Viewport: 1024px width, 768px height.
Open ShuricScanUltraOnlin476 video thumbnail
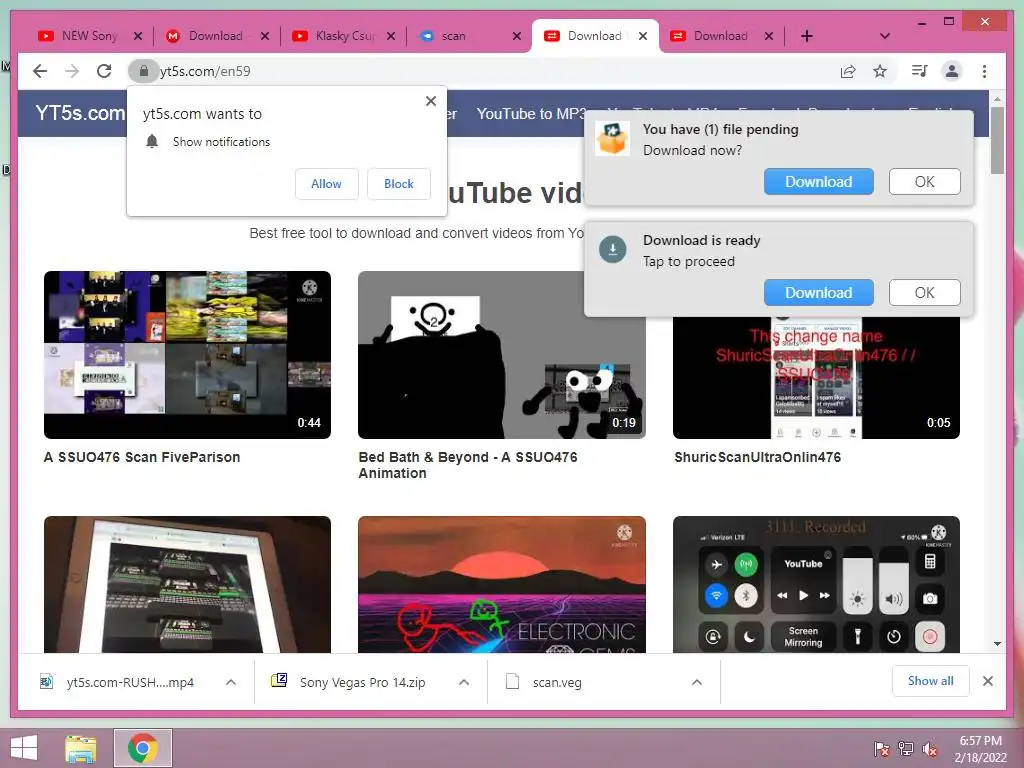(x=816, y=377)
